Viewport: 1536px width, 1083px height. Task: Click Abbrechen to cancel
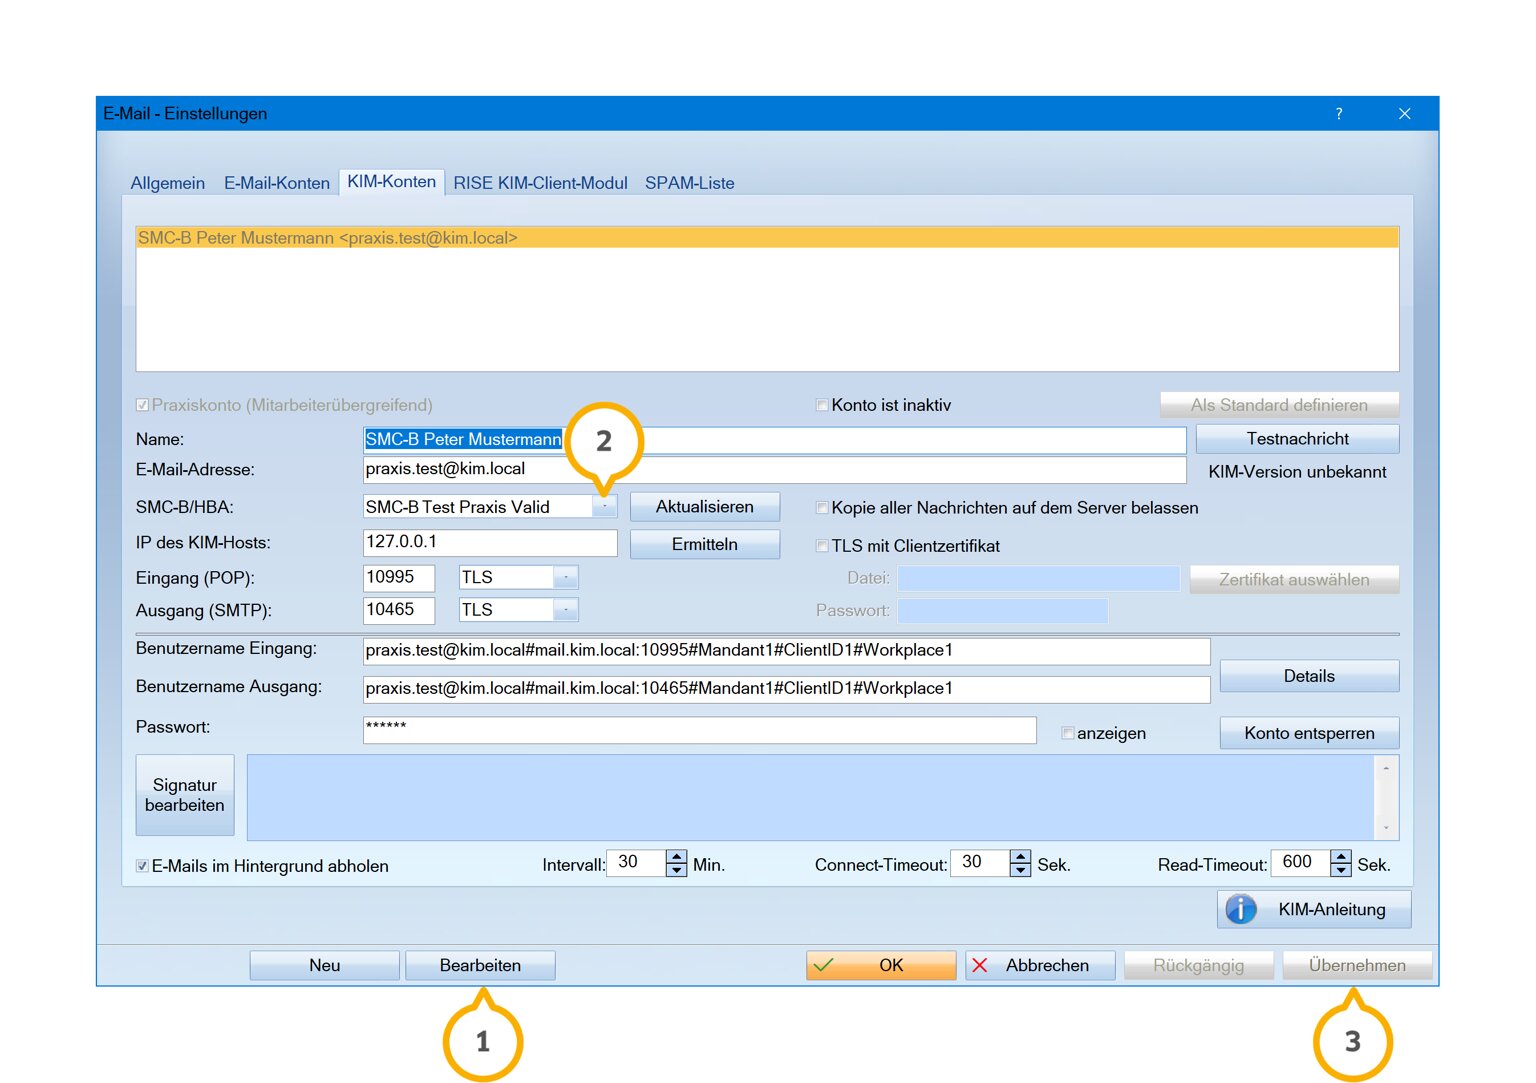point(1040,965)
